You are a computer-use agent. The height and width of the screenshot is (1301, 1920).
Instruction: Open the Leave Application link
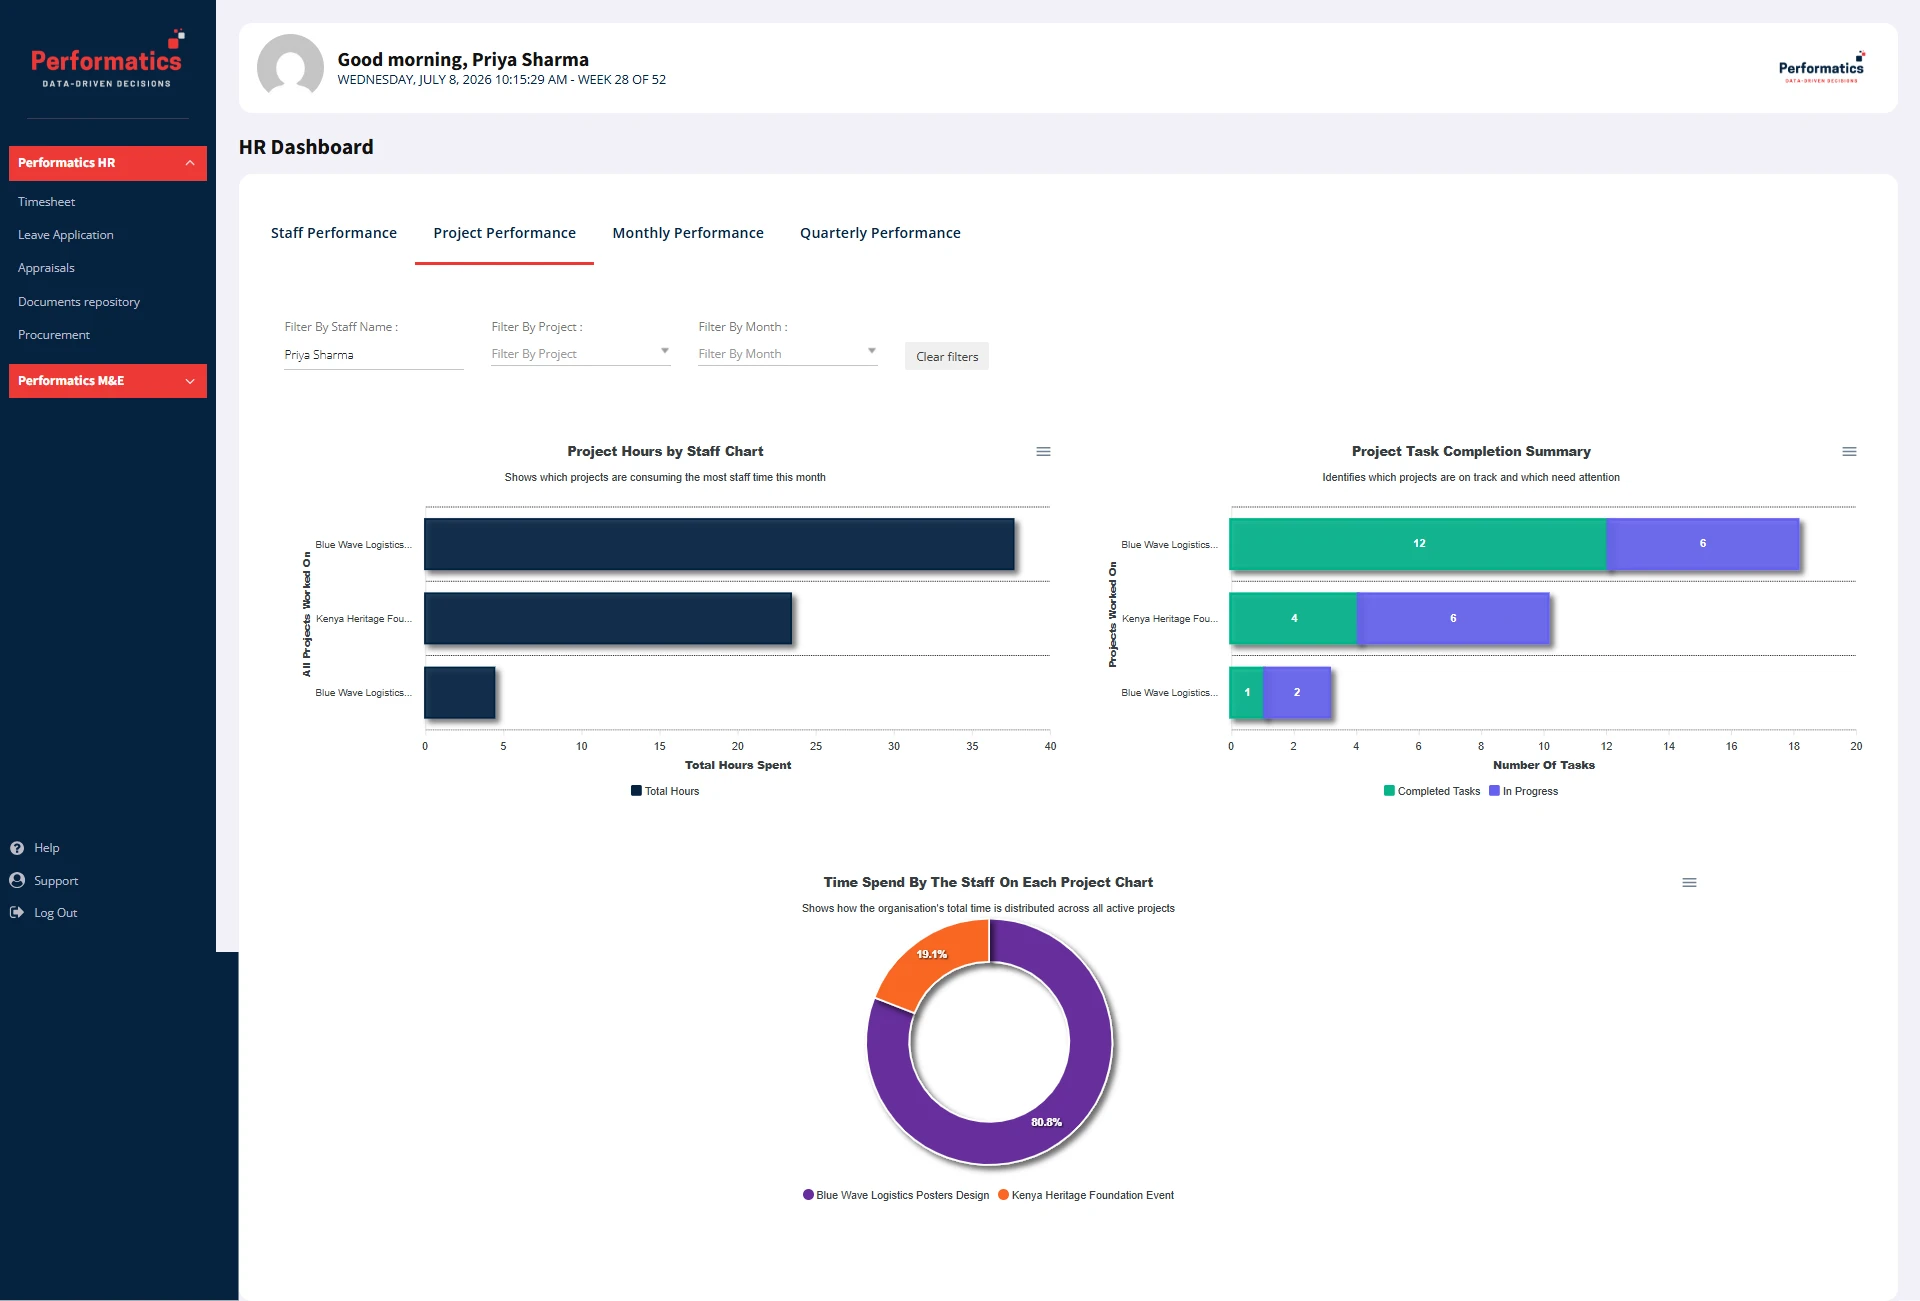tap(66, 235)
